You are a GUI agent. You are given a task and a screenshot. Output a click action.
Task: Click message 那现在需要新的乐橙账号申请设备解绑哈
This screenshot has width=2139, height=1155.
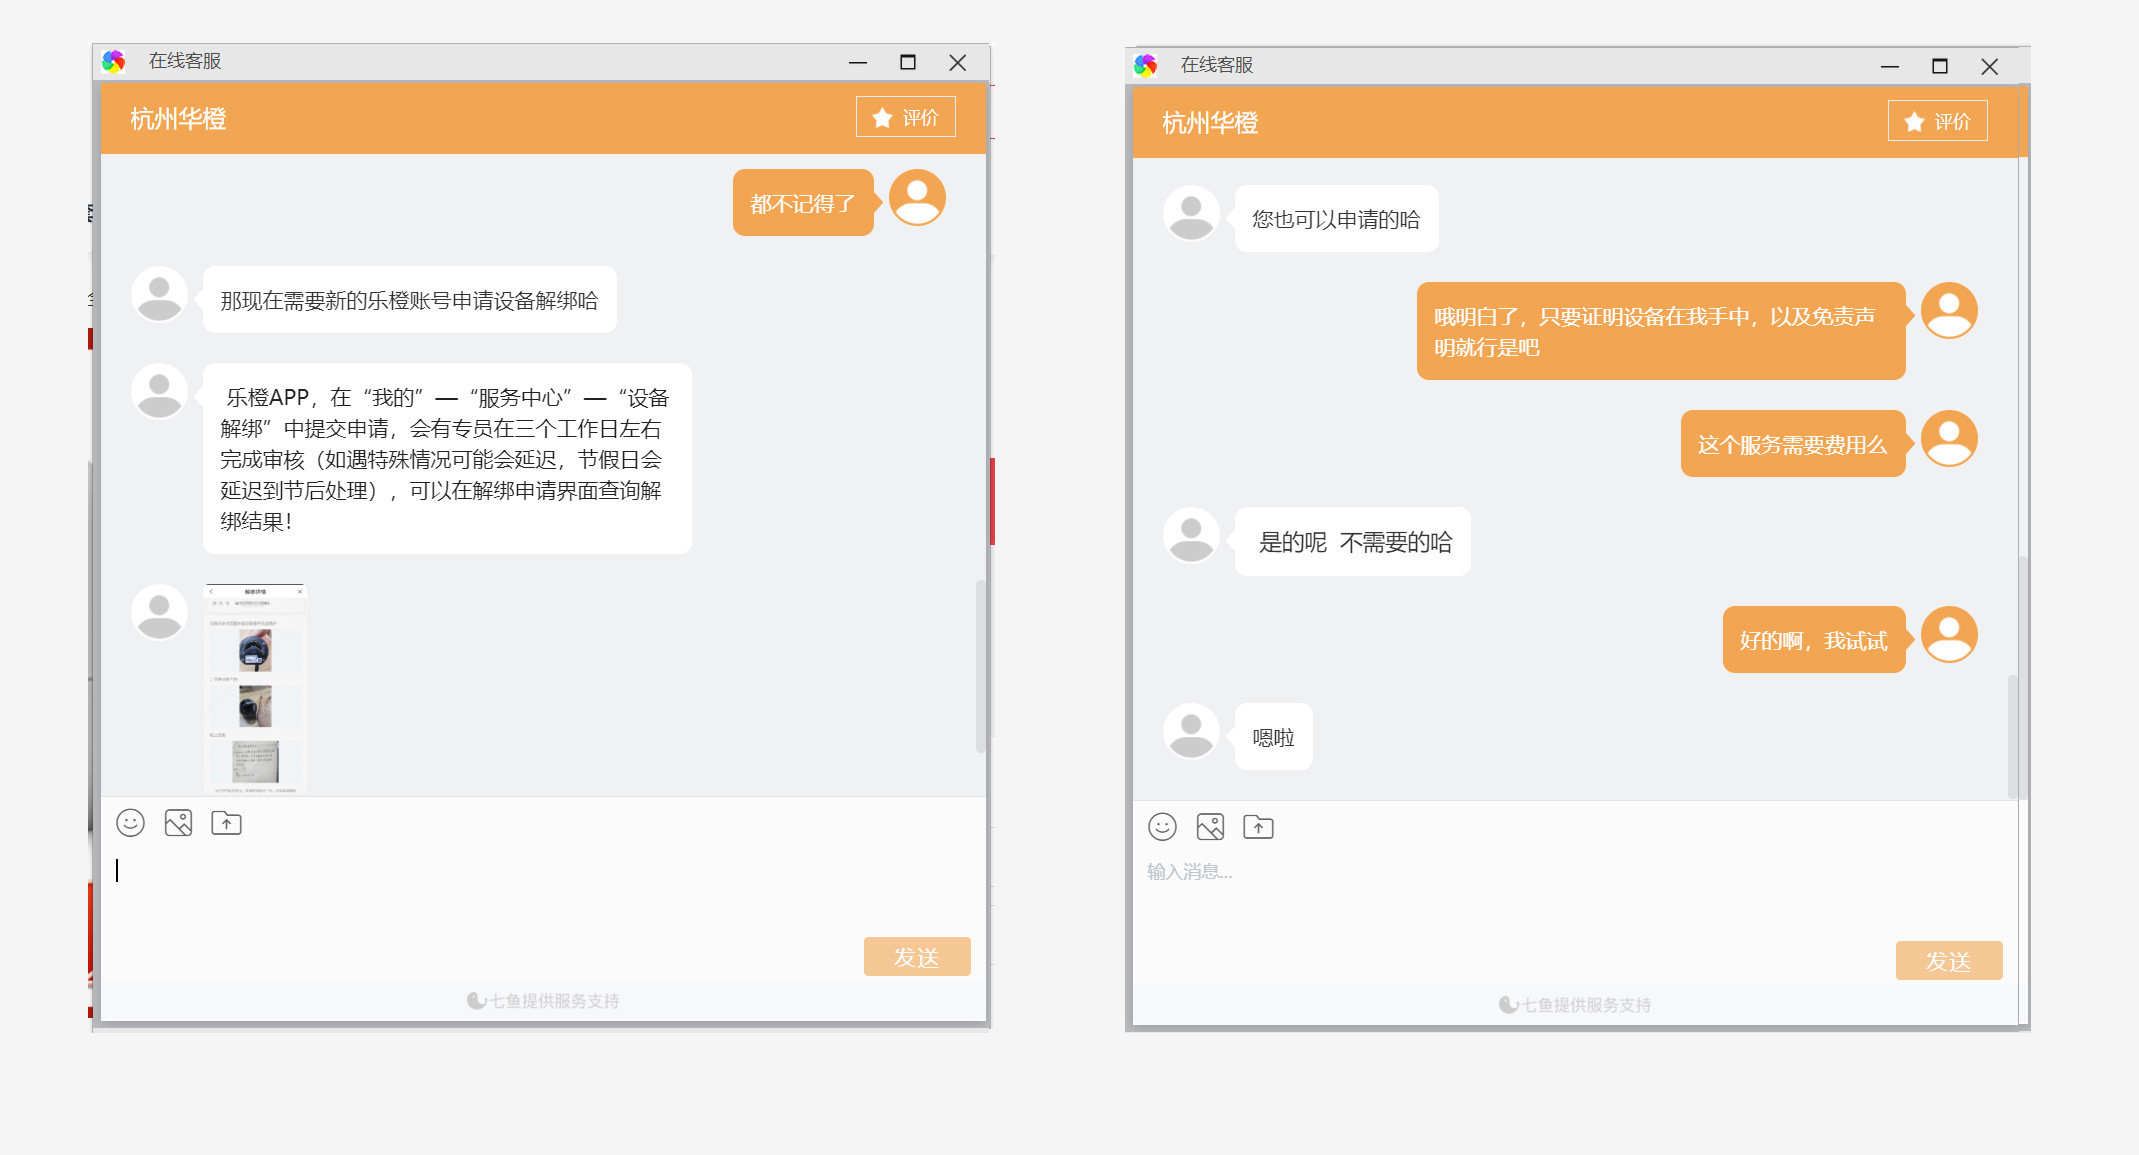409,300
